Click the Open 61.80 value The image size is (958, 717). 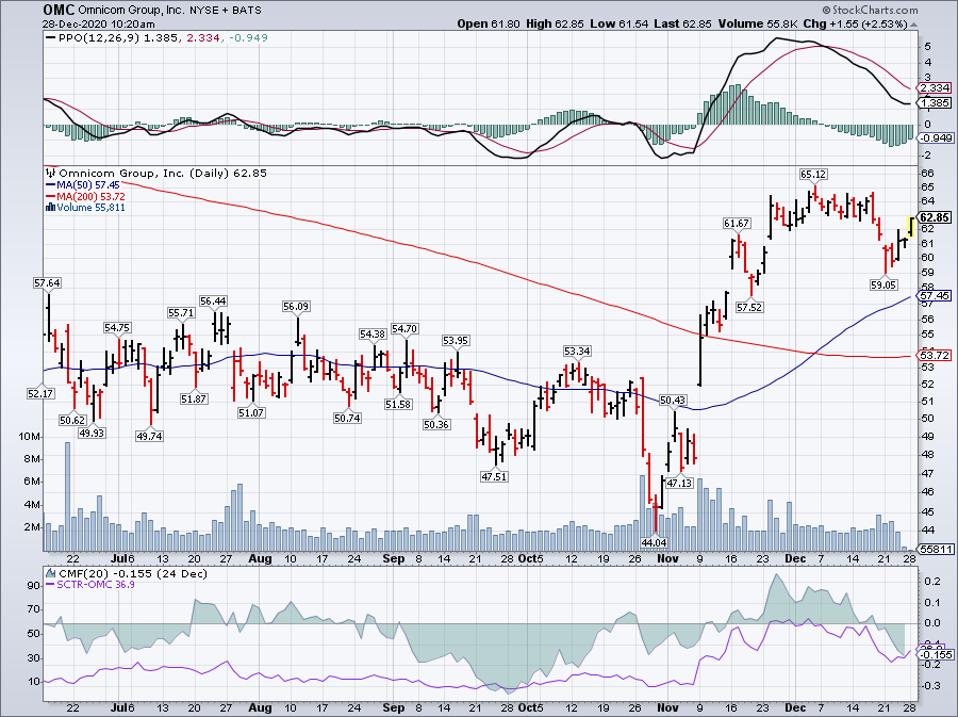pyautogui.click(x=489, y=24)
